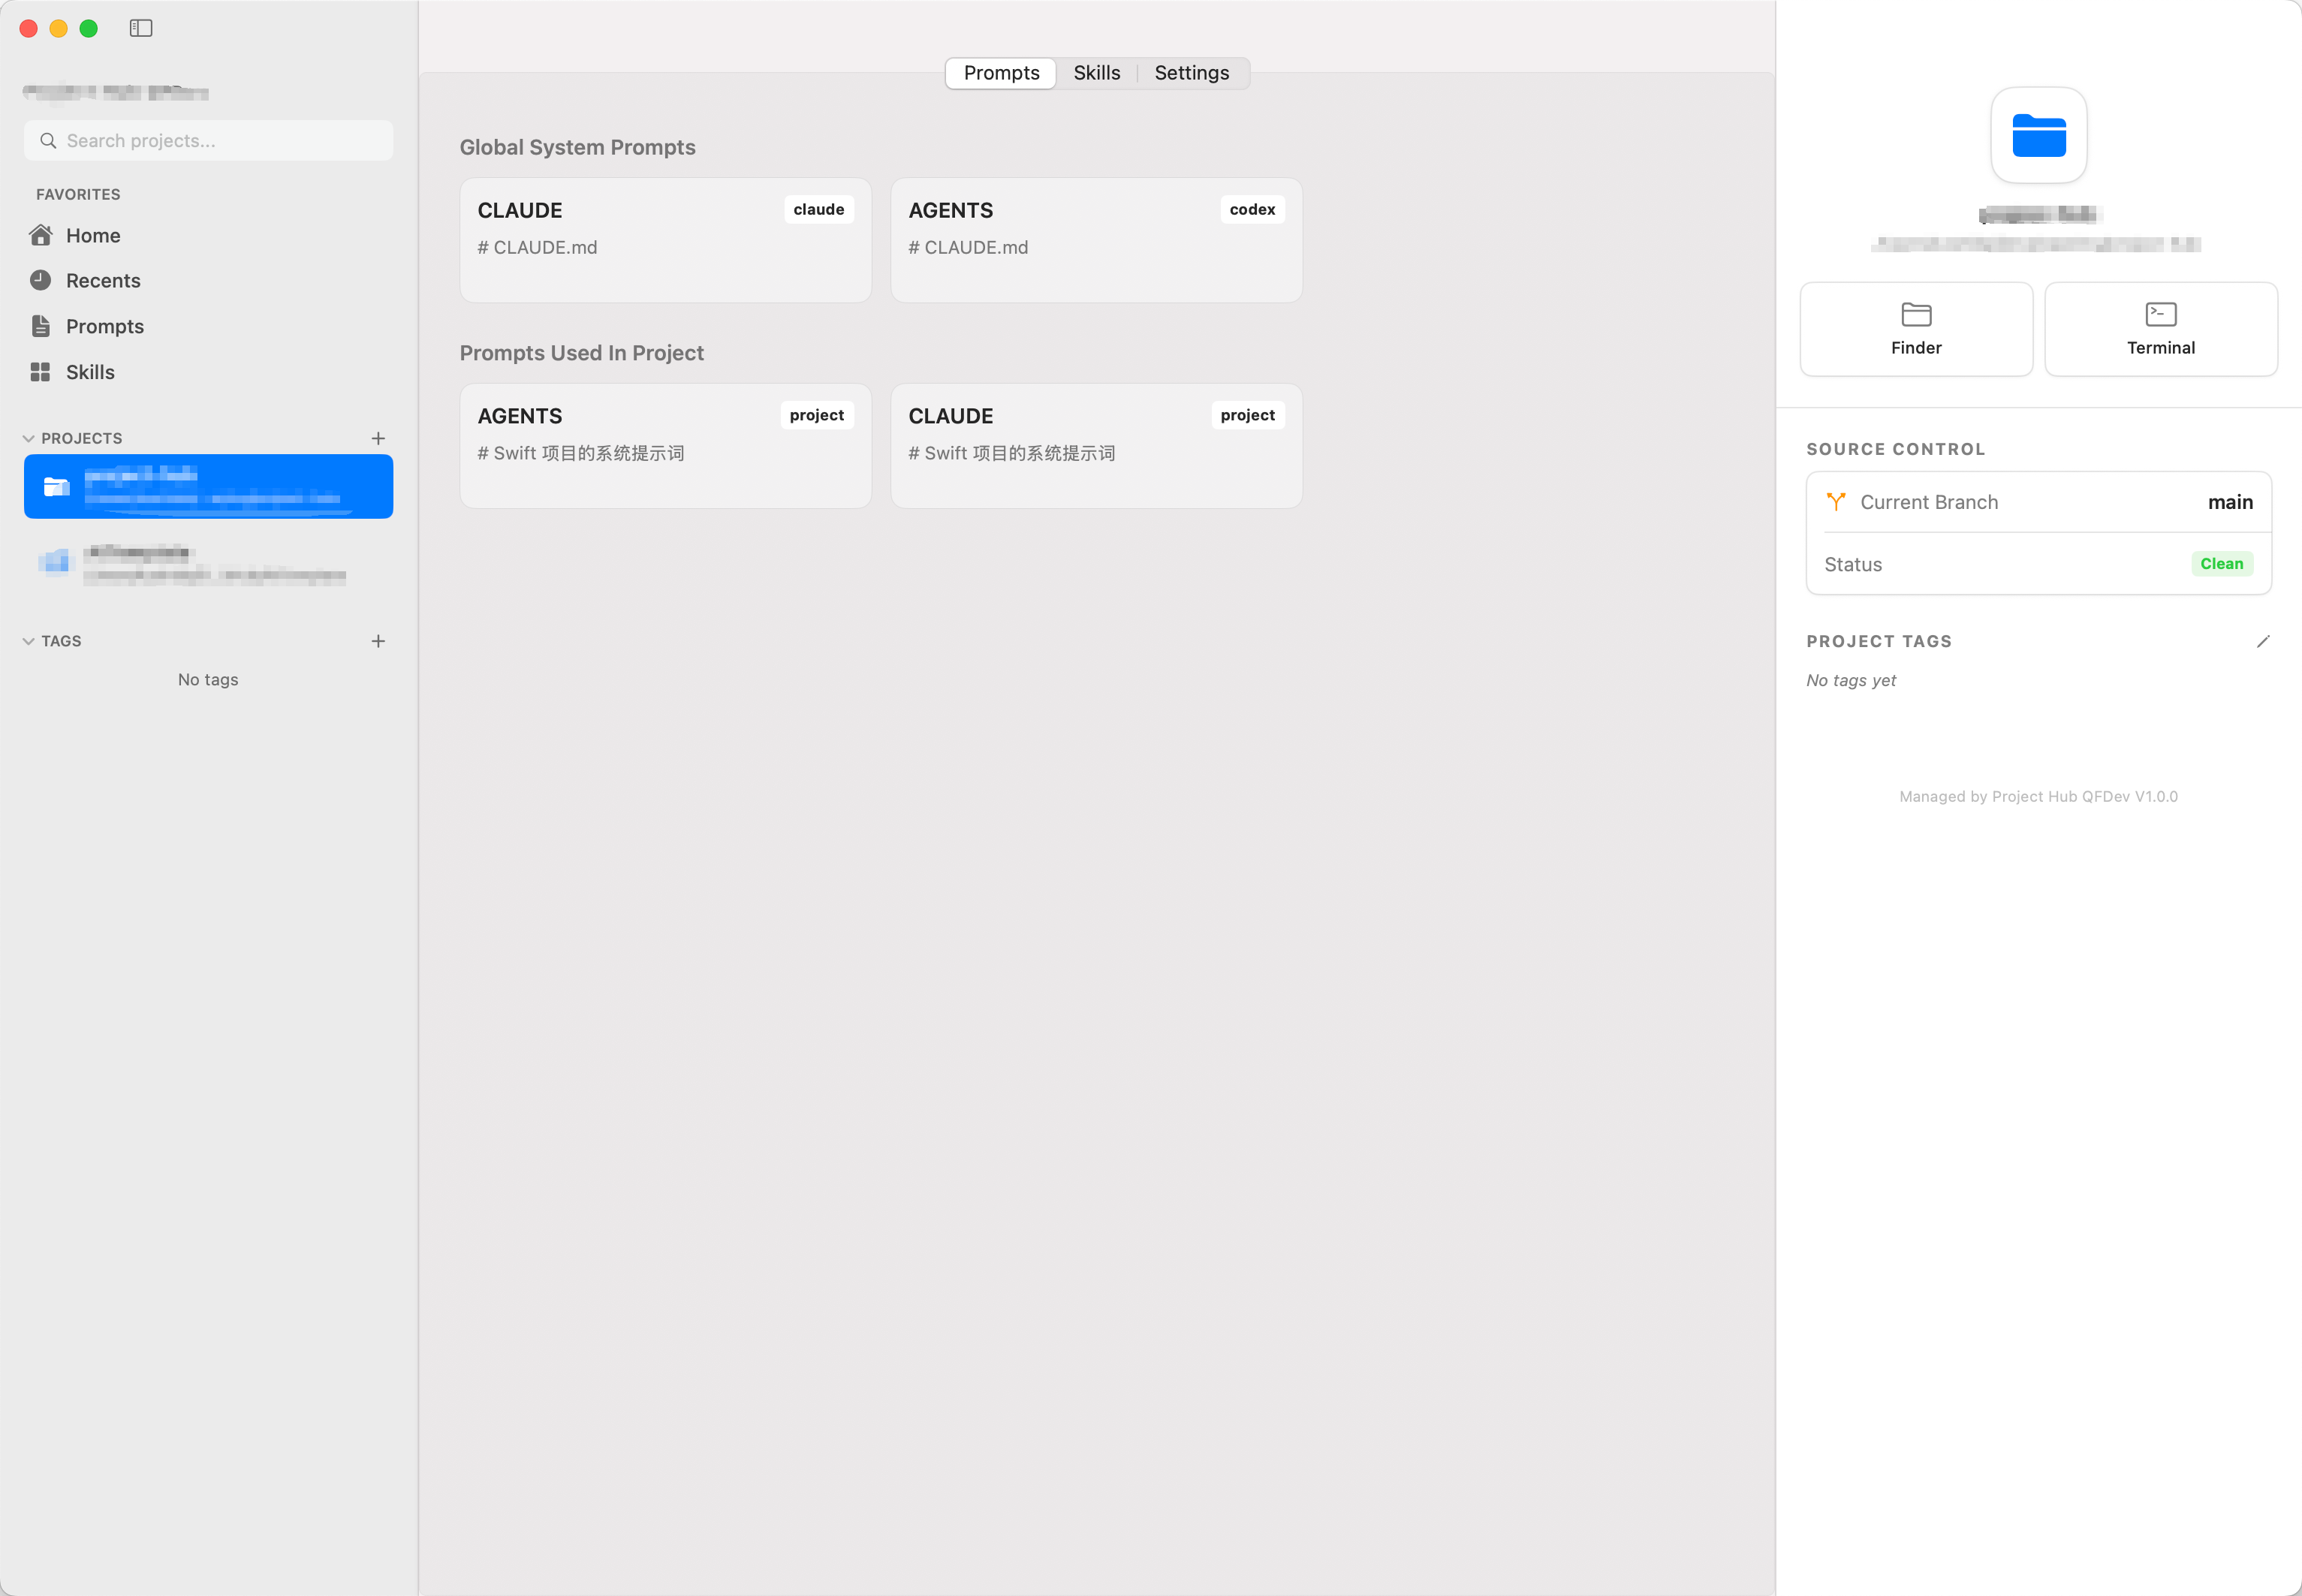Click the orange branch icon beside Current Branch
This screenshot has height=1596, width=2302.
click(x=1835, y=502)
